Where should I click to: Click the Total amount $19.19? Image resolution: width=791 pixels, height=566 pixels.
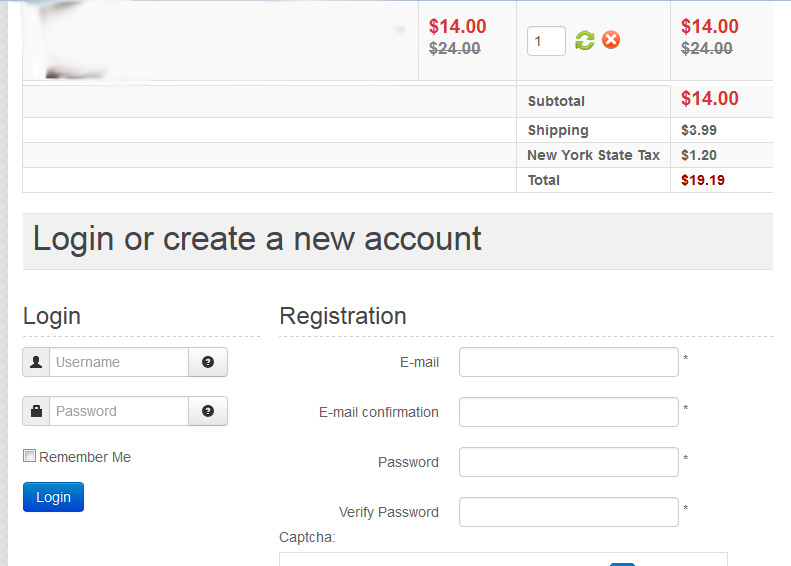[702, 180]
